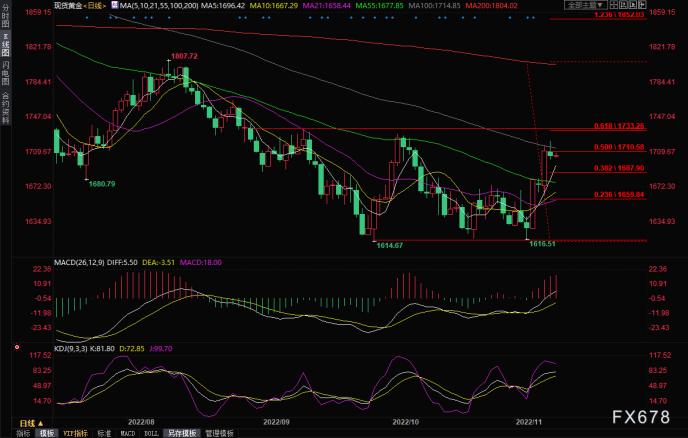
Task: Click the 1.236 Fibonacci extension label
Action: point(619,15)
